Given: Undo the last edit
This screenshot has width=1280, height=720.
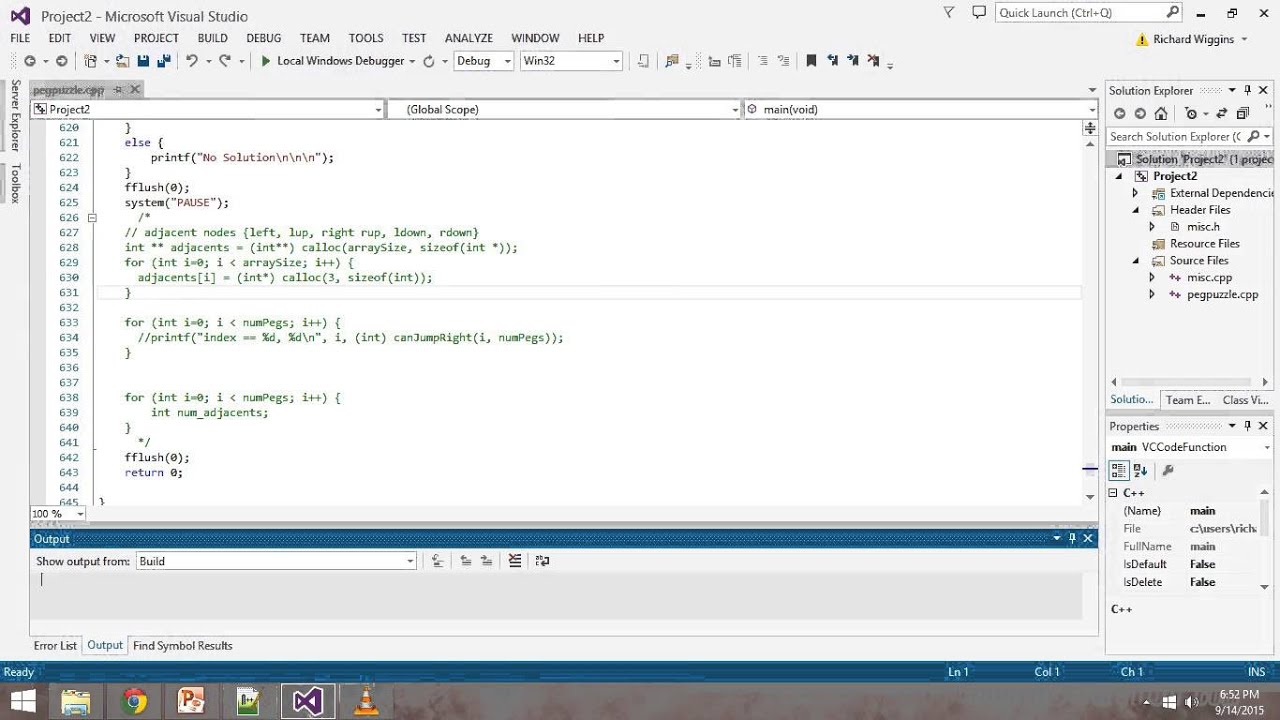Looking at the screenshot, I should pyautogui.click(x=192, y=61).
